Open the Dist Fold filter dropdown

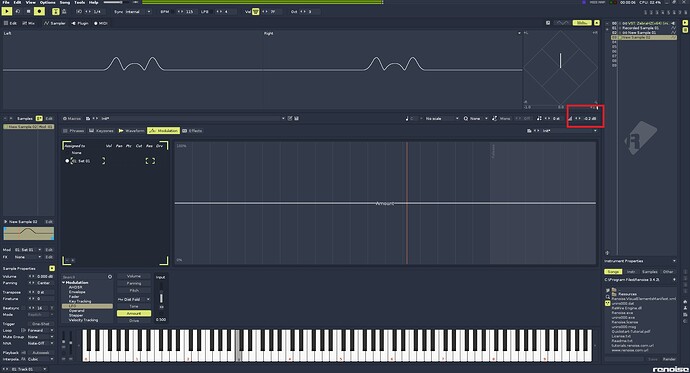134,299
